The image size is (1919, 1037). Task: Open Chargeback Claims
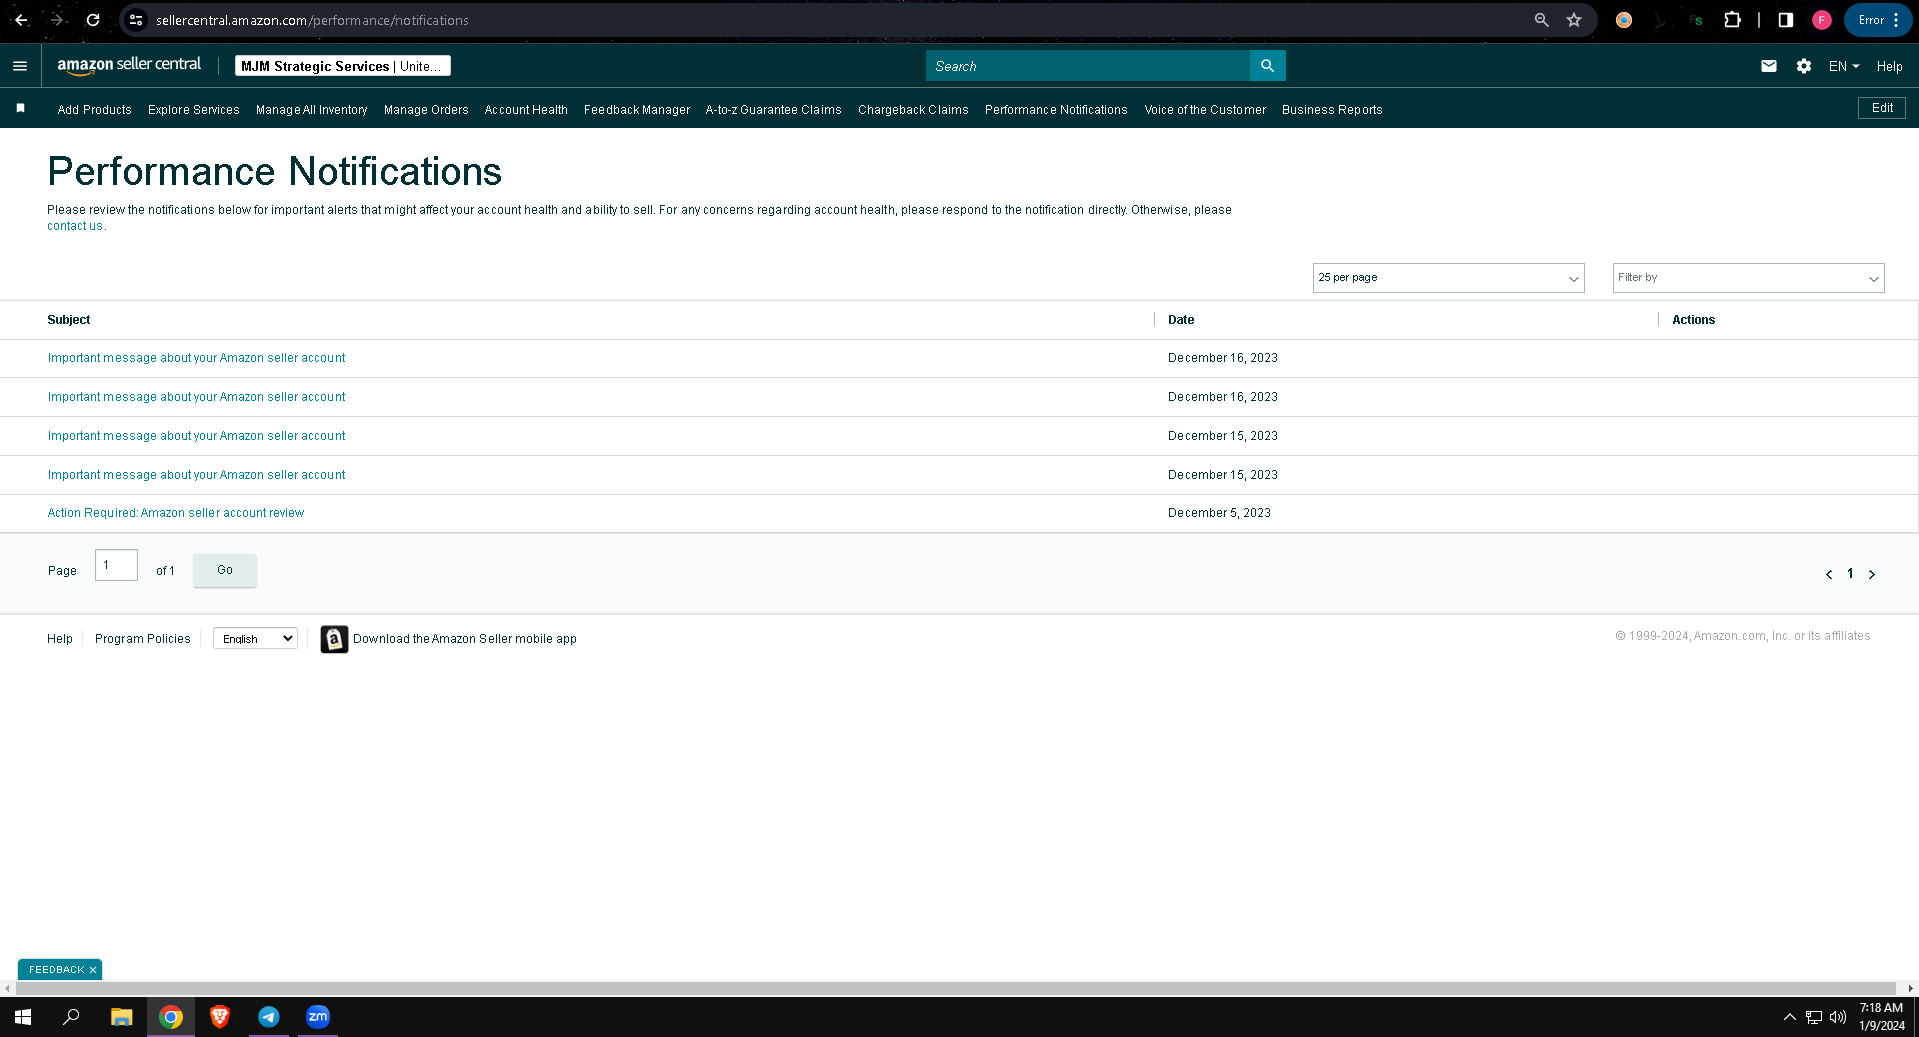(x=913, y=110)
